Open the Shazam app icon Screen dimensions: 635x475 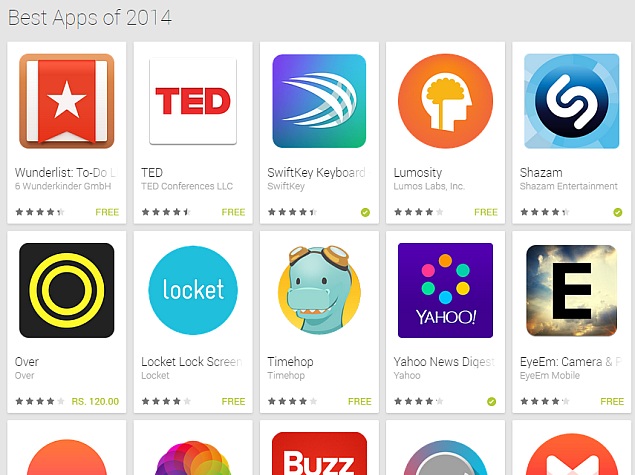[x=571, y=101]
